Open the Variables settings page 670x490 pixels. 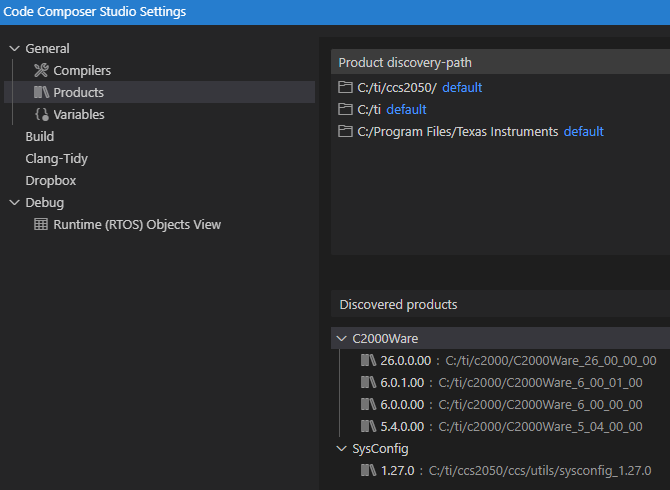[79, 114]
